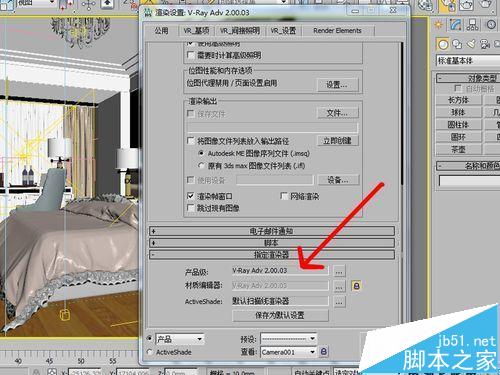
Task: Click the 圆柱体 primitive button
Action: click(x=458, y=124)
